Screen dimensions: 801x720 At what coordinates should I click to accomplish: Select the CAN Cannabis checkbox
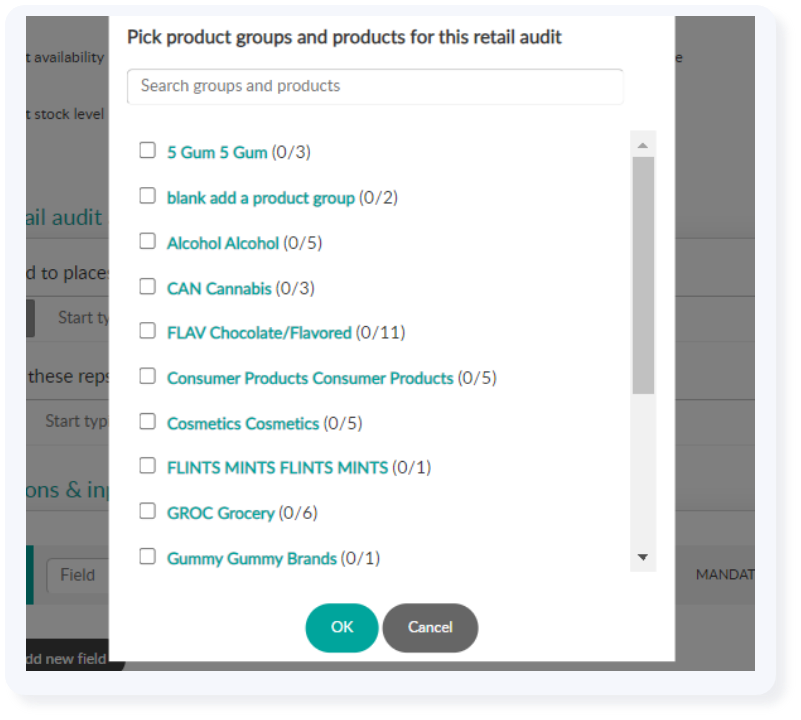tap(148, 286)
